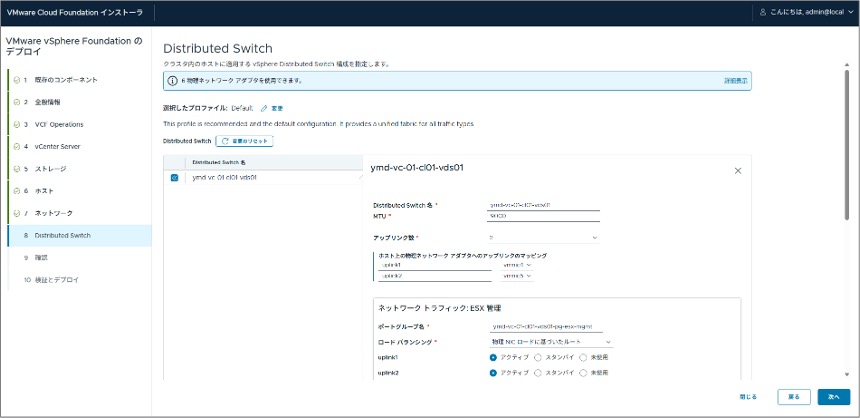Click the info icon in the adapter notice banner

coord(172,81)
